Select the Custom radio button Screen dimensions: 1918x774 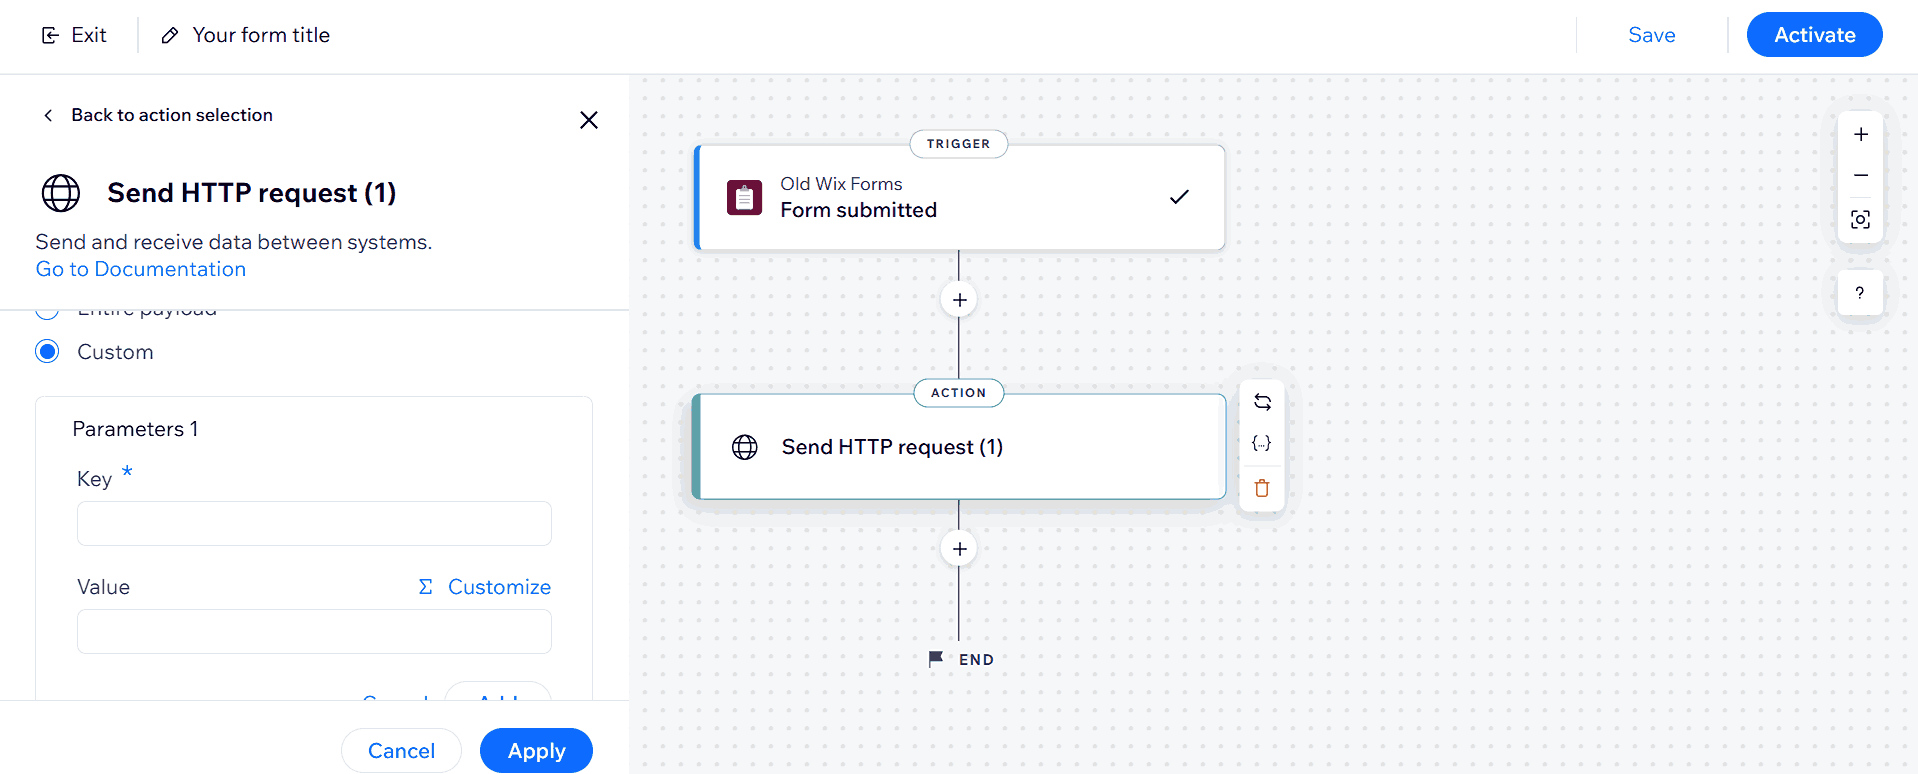[47, 352]
